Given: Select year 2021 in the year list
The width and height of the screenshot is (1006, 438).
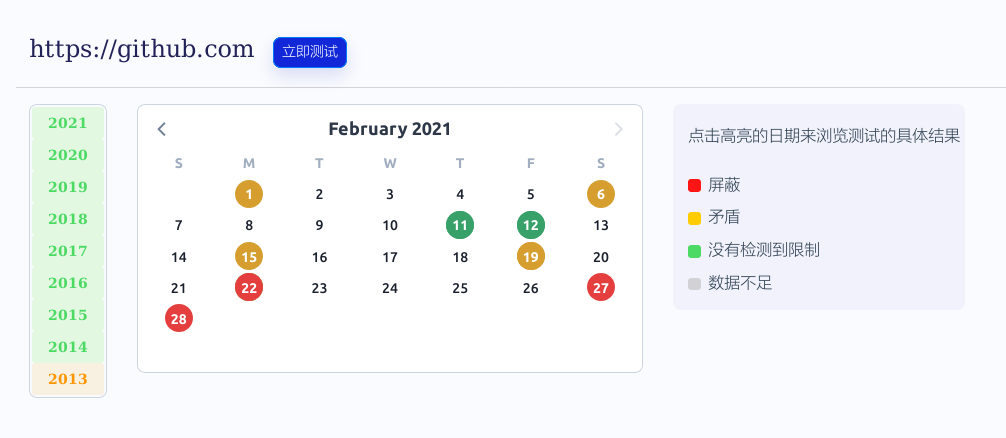Looking at the screenshot, I should pyautogui.click(x=68, y=123).
